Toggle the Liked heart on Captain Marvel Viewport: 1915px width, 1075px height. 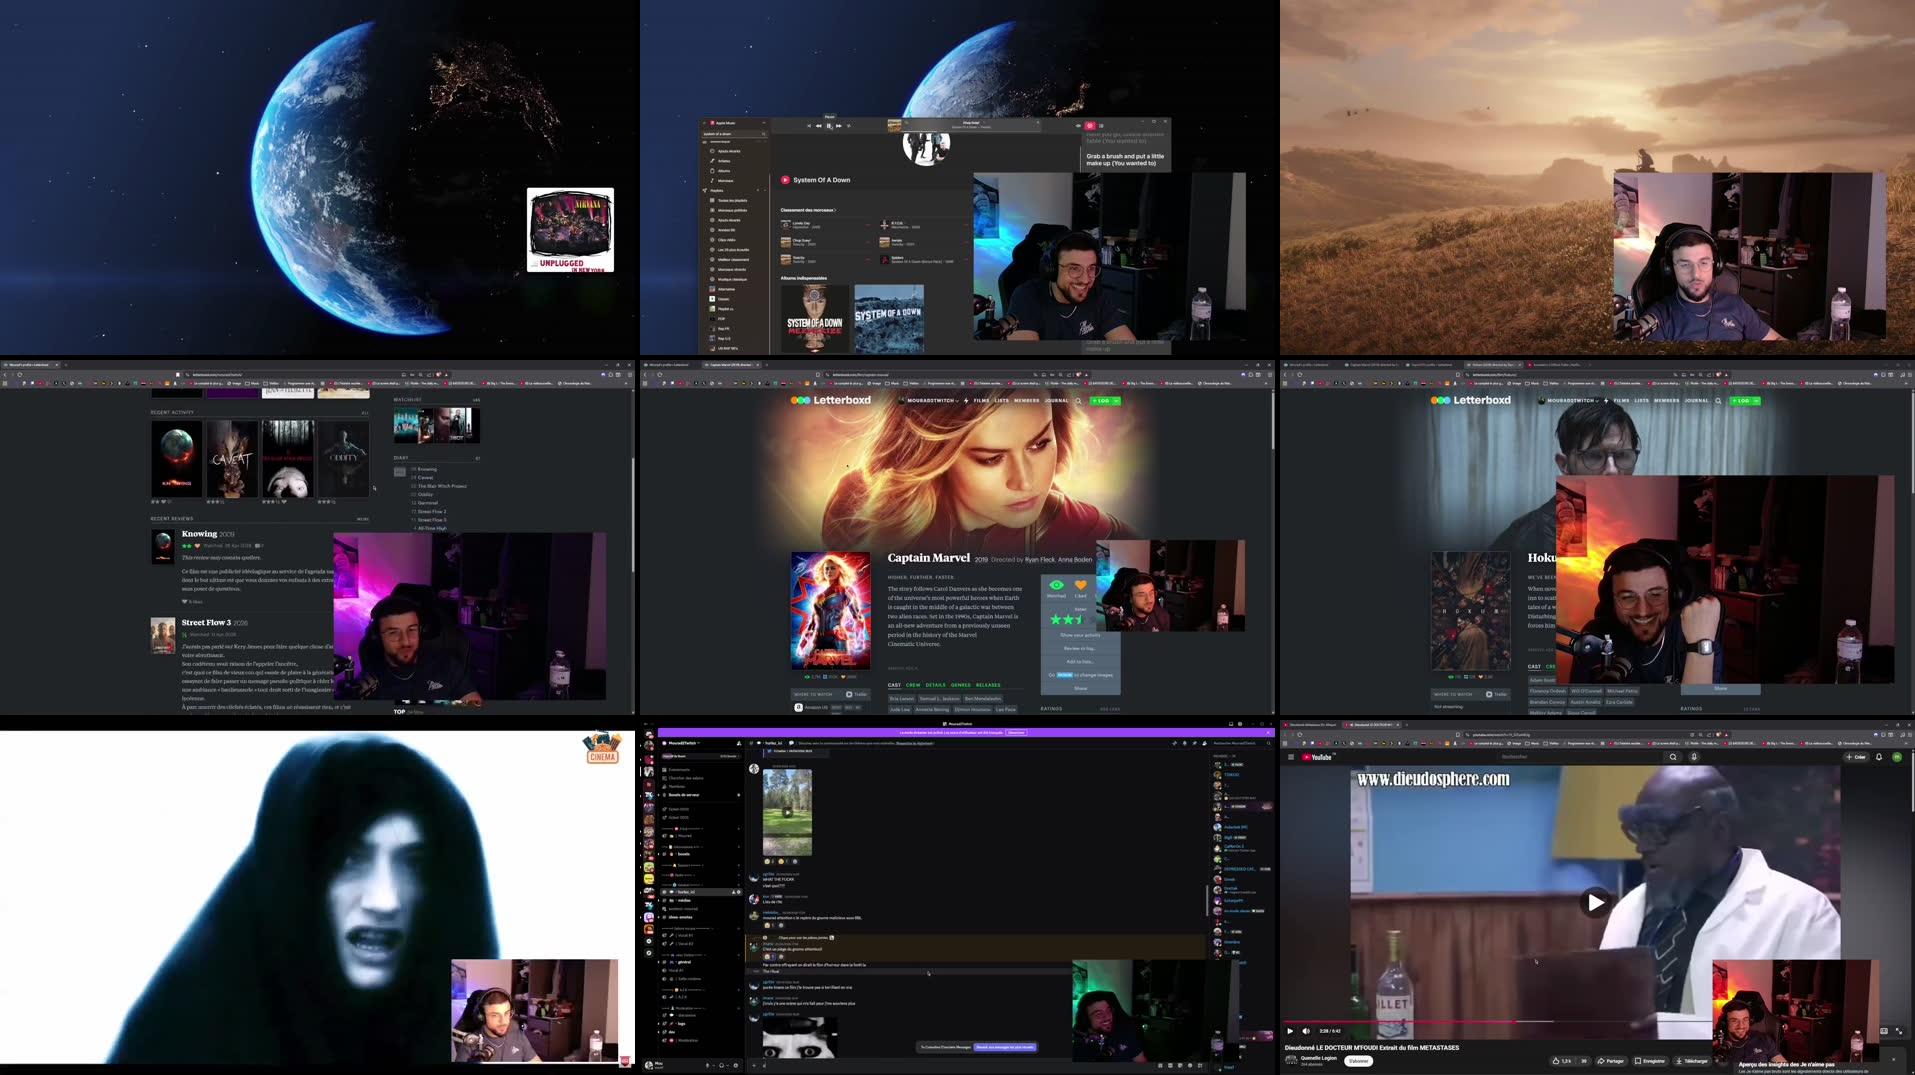pos(1081,585)
